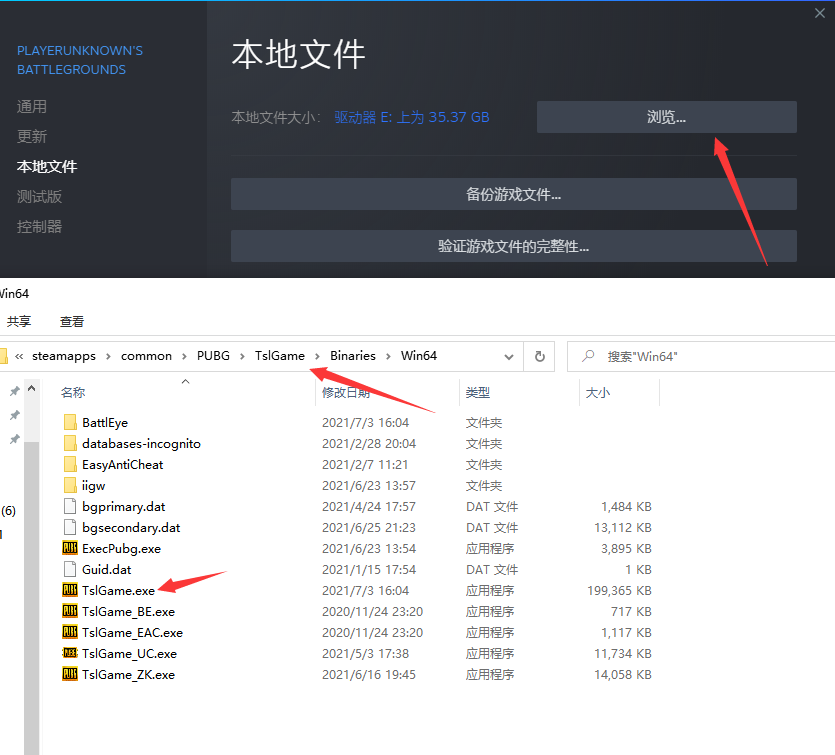The height and width of the screenshot is (755, 835).
Task: Sort by 名称 column header
Action: pos(73,392)
